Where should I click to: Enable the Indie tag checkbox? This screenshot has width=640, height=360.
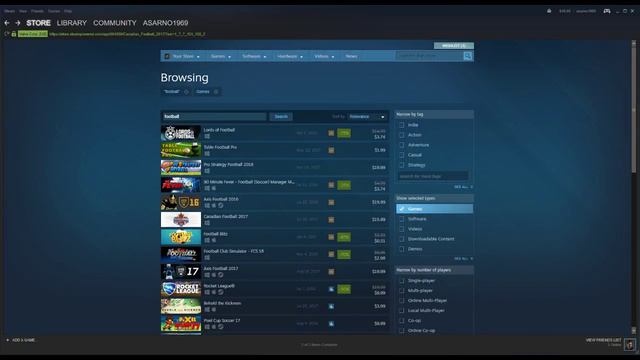pos(402,125)
